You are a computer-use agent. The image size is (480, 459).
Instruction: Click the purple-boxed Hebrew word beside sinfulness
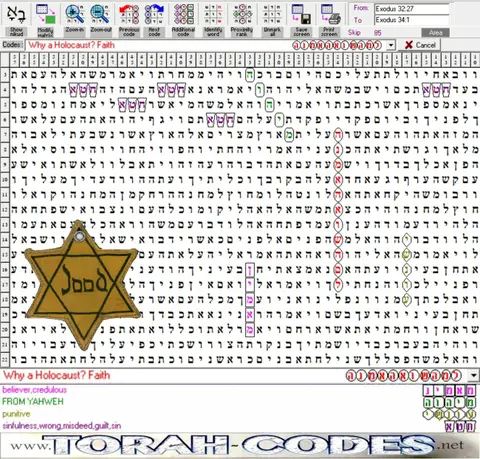pyautogui.click(x=460, y=426)
